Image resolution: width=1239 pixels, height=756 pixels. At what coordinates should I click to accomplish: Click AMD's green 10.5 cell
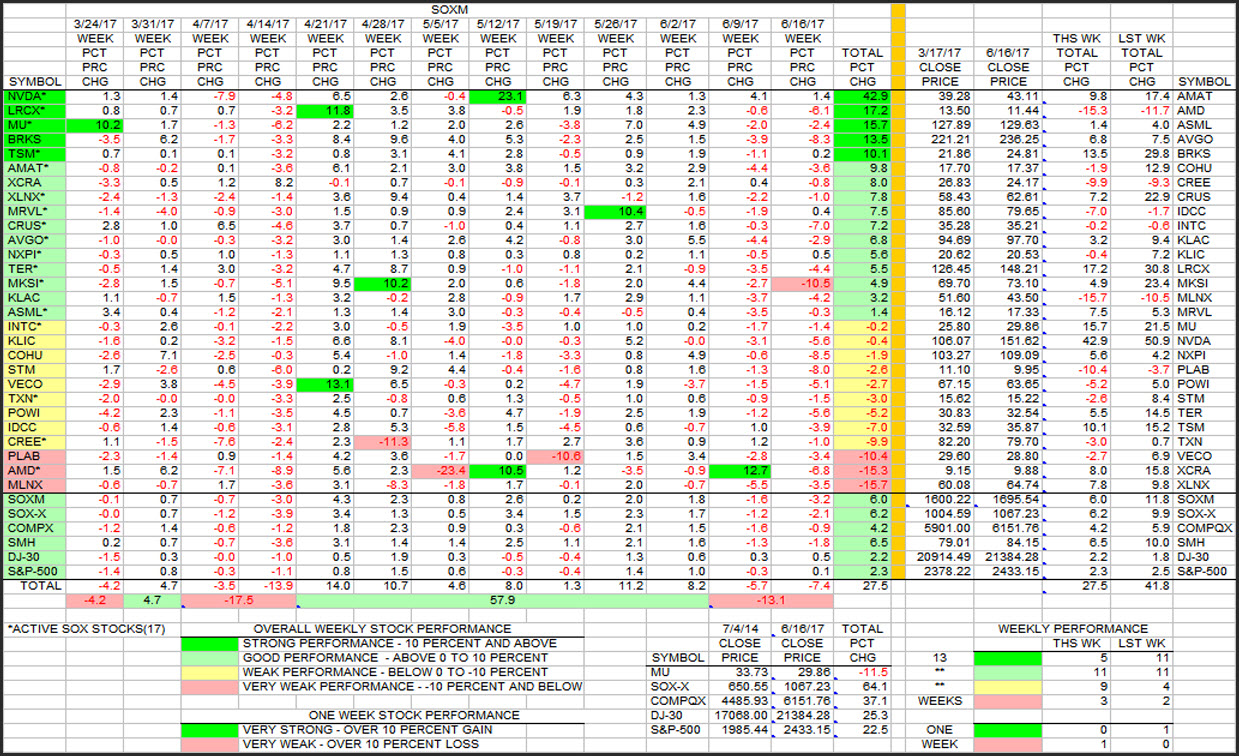pos(498,471)
